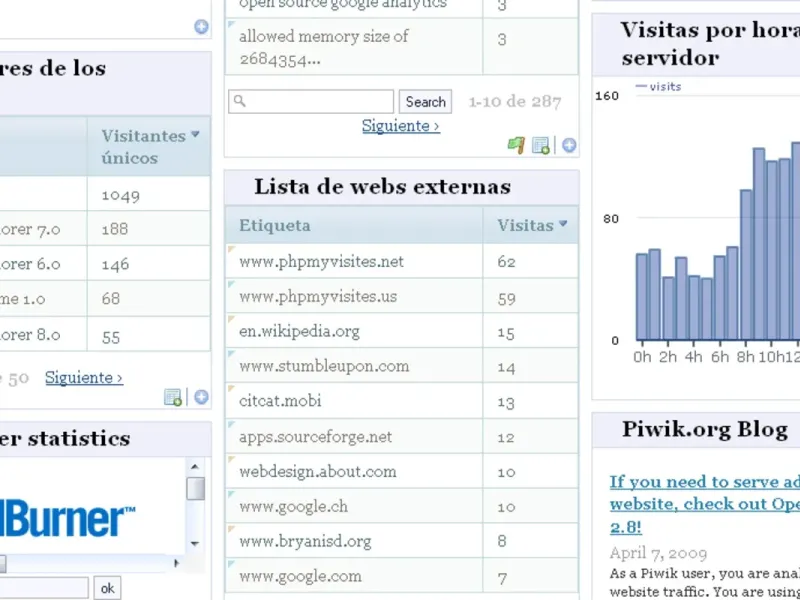Click the table view icon under browsers widget
This screenshot has height=600, width=800.
tap(173, 397)
